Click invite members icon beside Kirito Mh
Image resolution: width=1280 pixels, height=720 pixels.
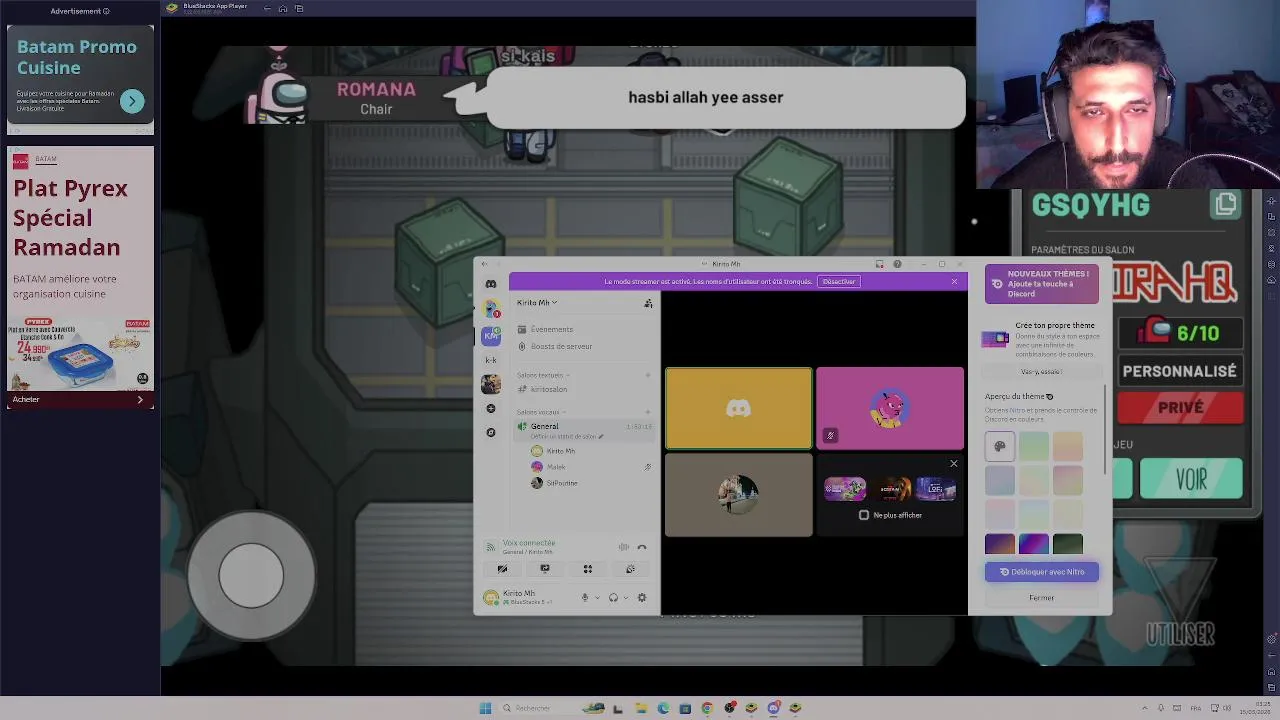648,303
